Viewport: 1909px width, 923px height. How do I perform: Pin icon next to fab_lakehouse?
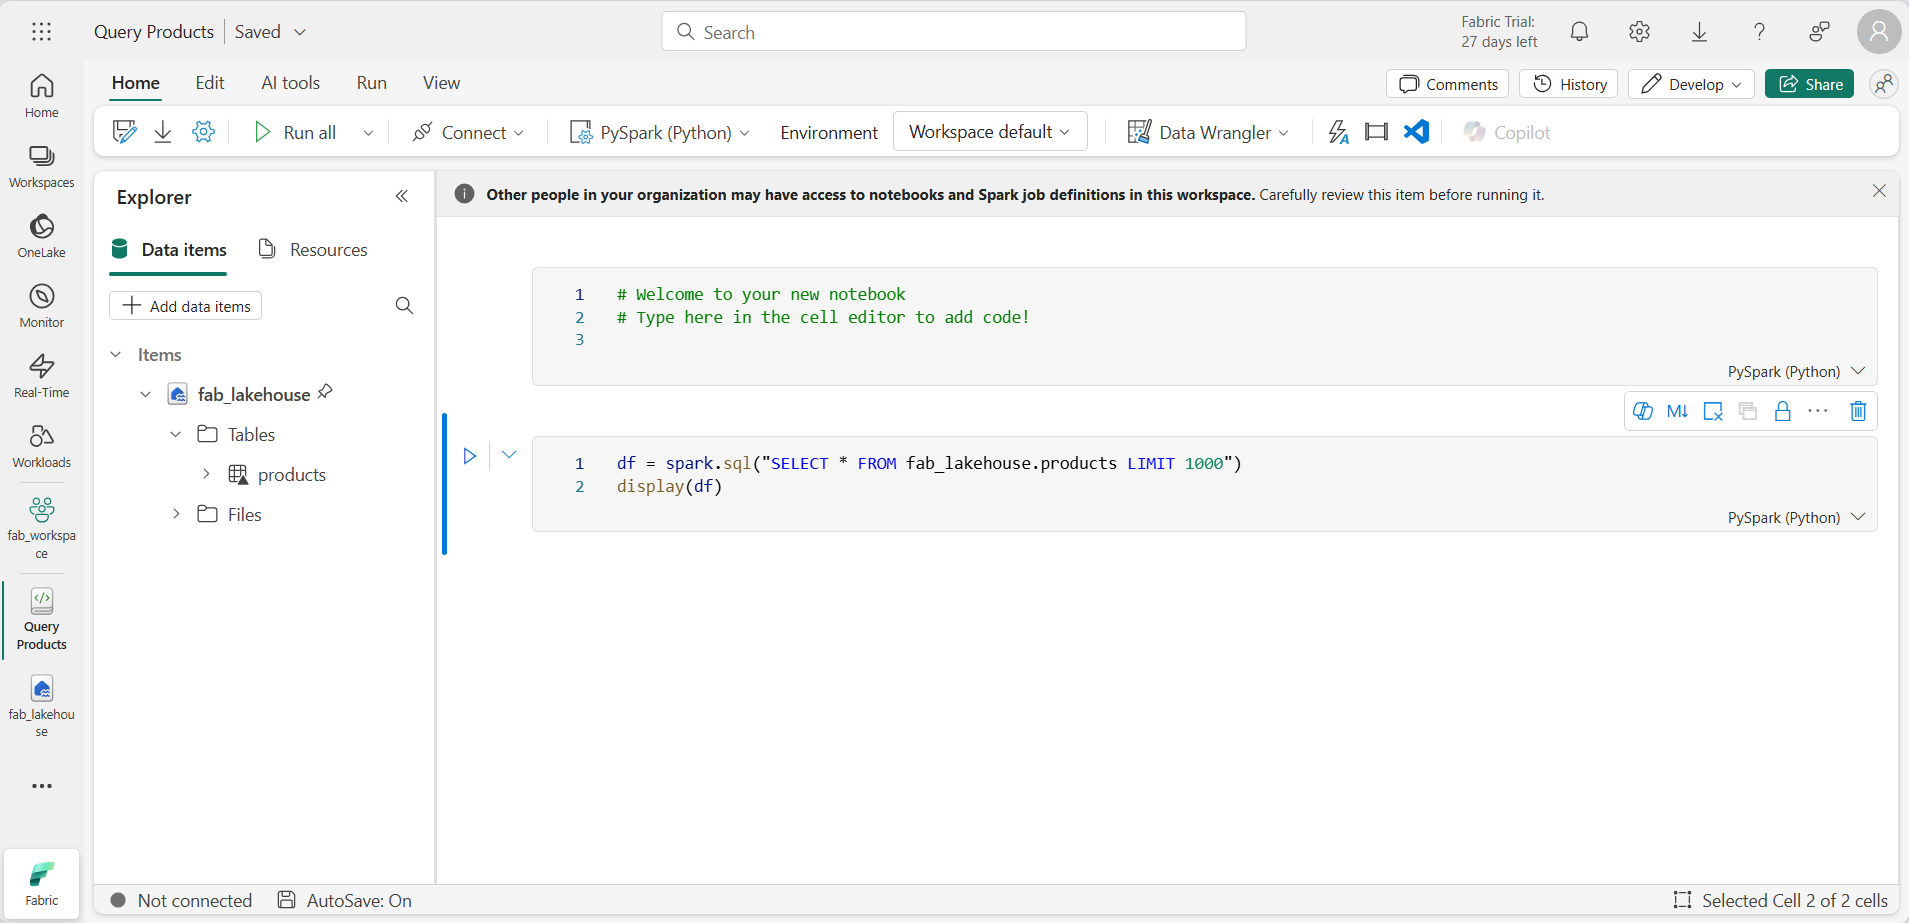325,393
